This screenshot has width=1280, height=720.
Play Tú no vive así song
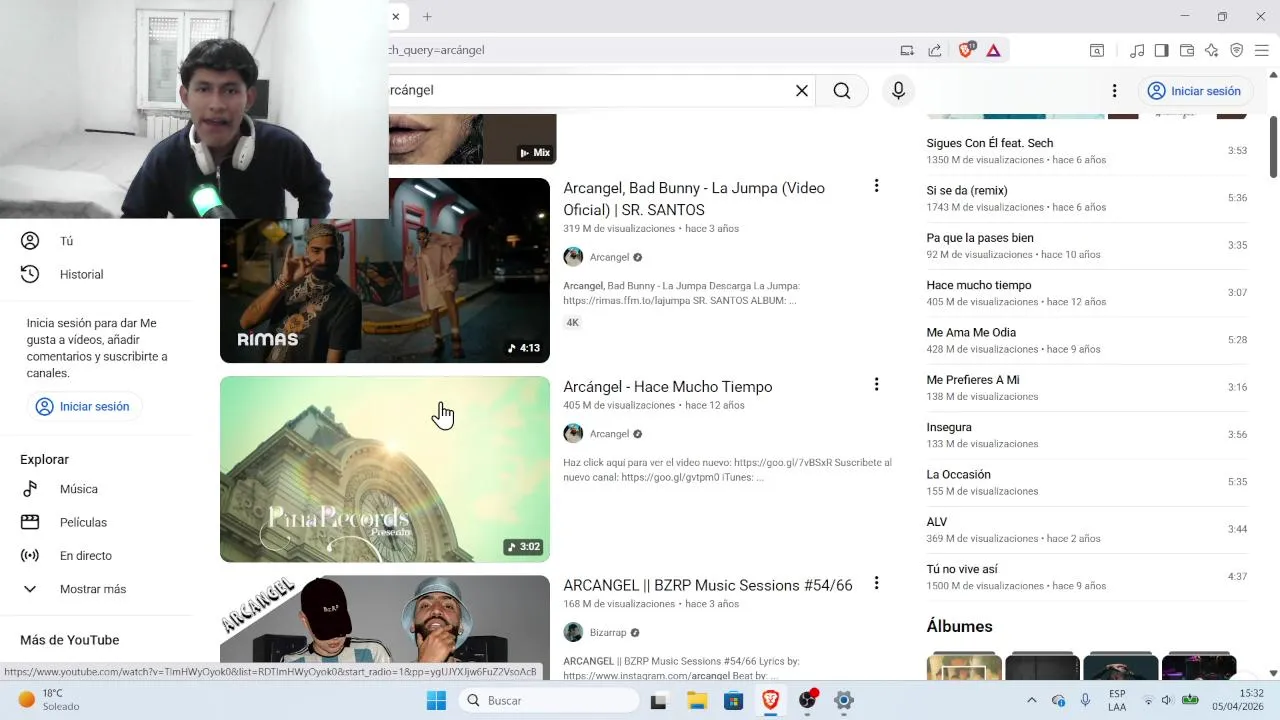tap(1086, 577)
